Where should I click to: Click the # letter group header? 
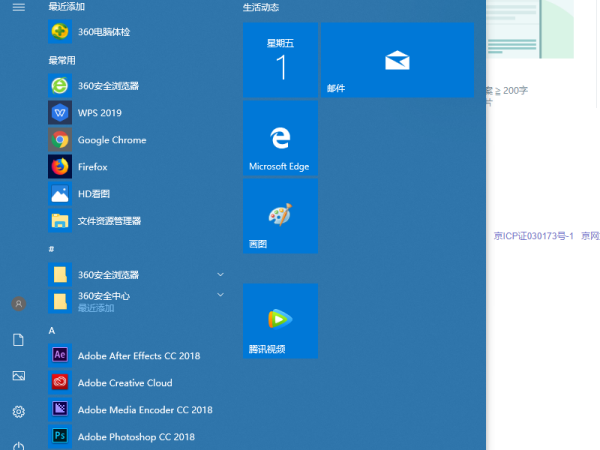tap(51, 249)
